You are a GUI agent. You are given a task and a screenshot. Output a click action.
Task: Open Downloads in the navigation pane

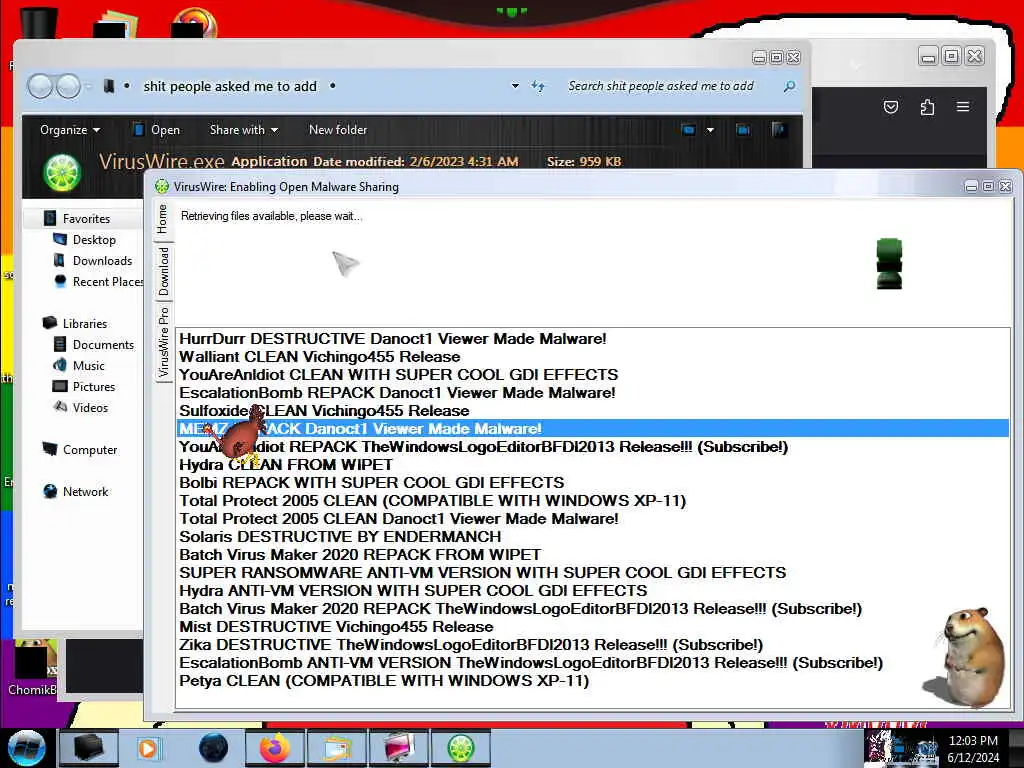pyautogui.click(x=92, y=261)
